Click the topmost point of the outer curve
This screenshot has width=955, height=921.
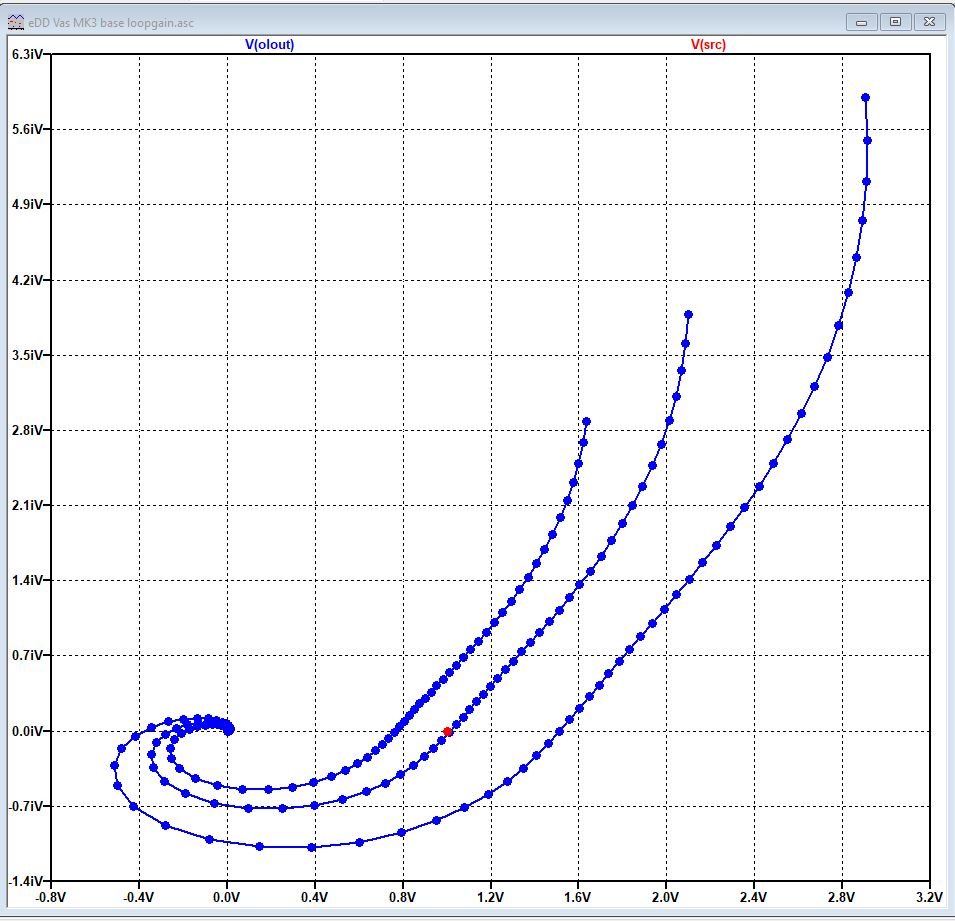[x=865, y=97]
